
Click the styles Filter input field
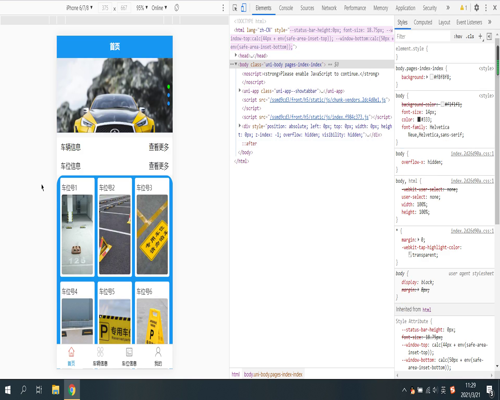(x=423, y=36)
